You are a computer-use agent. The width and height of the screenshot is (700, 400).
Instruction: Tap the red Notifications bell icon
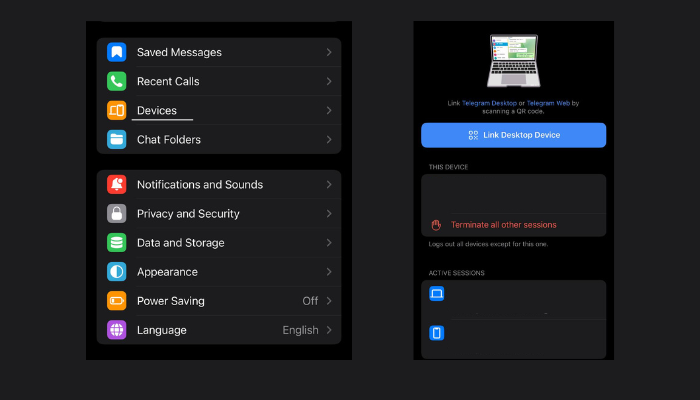point(117,184)
